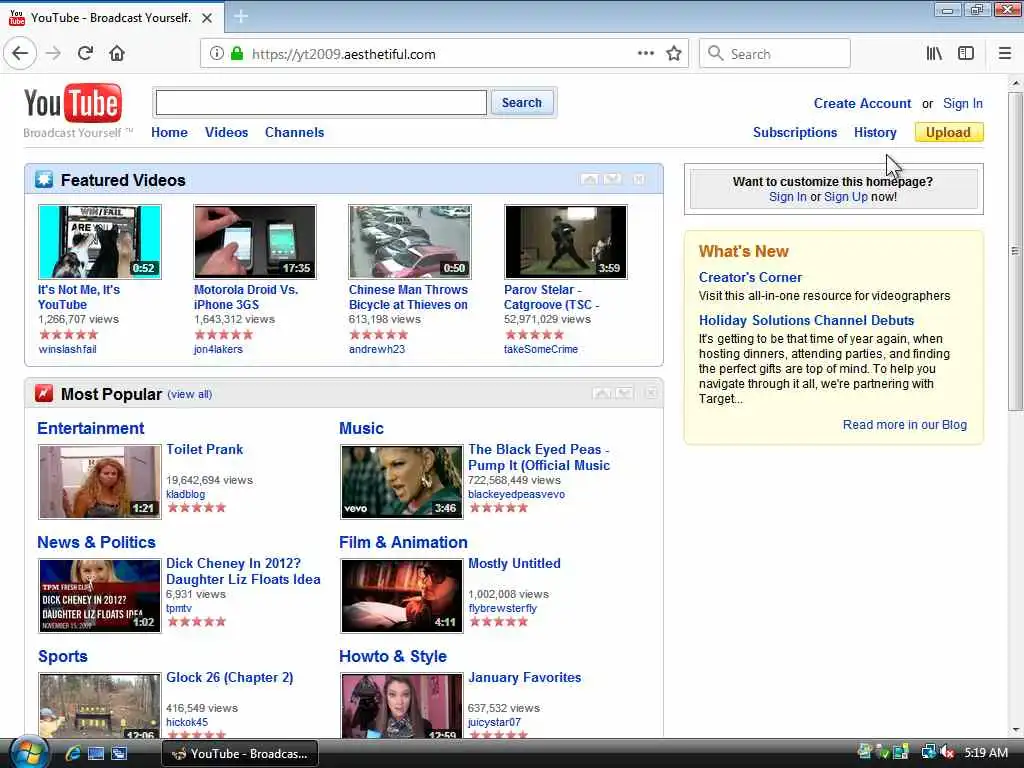The width and height of the screenshot is (1024, 768).
Task: Open the Holiday Solutions Channel Debuts link
Action: pyautogui.click(x=807, y=321)
